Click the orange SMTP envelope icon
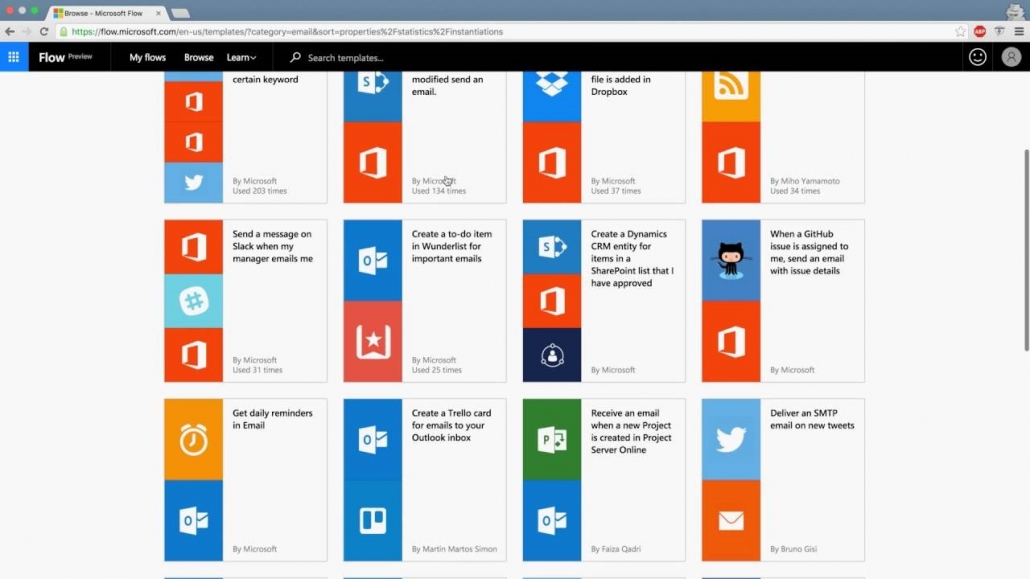This screenshot has height=579, width=1030. 731,521
